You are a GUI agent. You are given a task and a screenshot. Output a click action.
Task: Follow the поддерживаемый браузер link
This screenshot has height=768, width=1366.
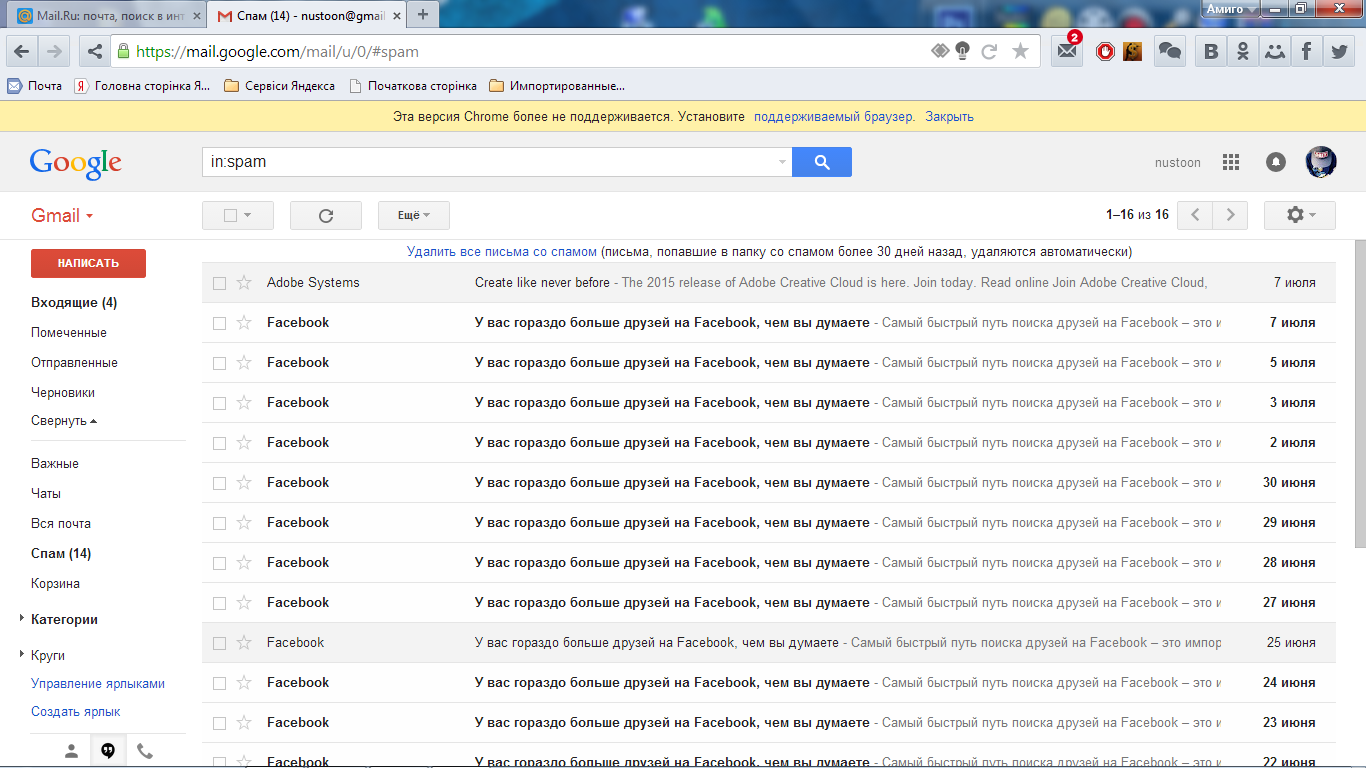coord(834,116)
